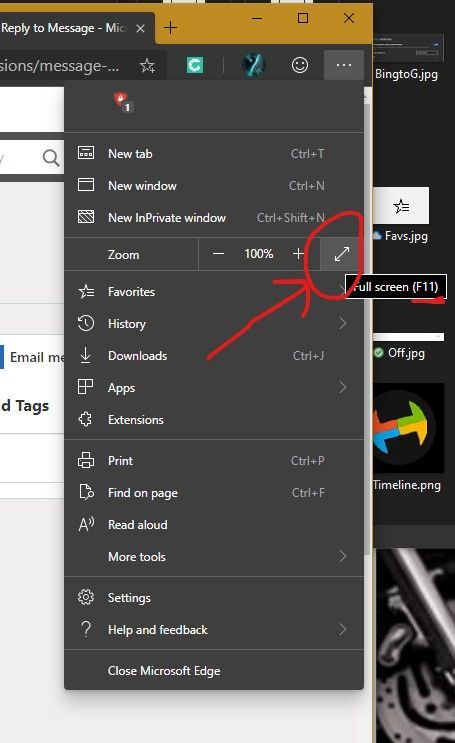Click the Favorites star-list icon in menu
The width and height of the screenshot is (455, 743).
click(86, 291)
